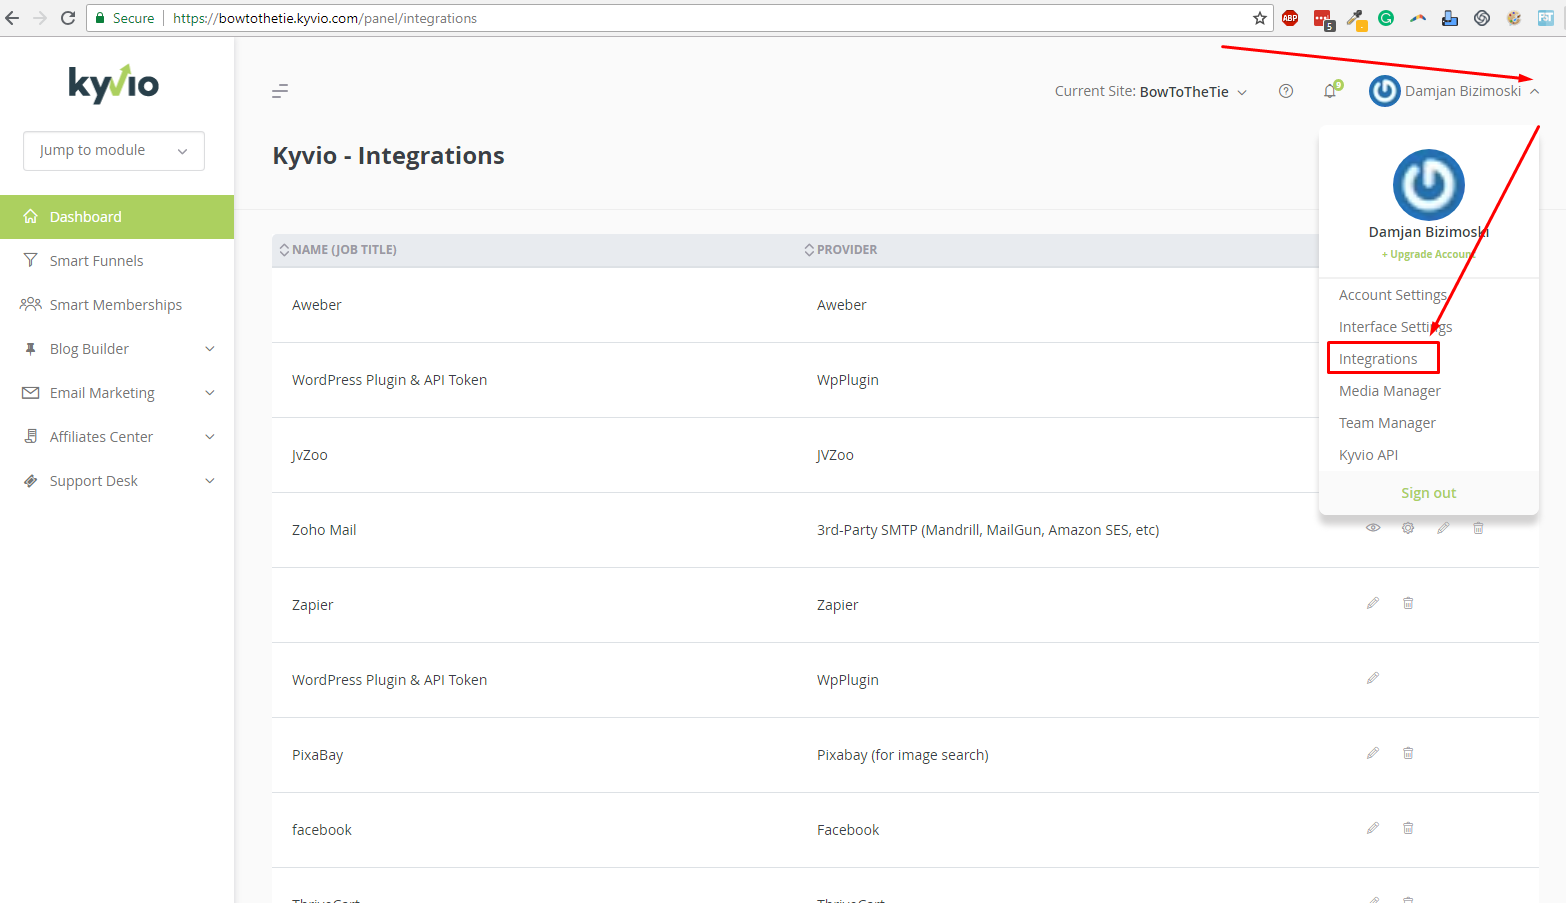Open the color picker eyedropper extension
The image size is (1566, 903).
click(1355, 18)
